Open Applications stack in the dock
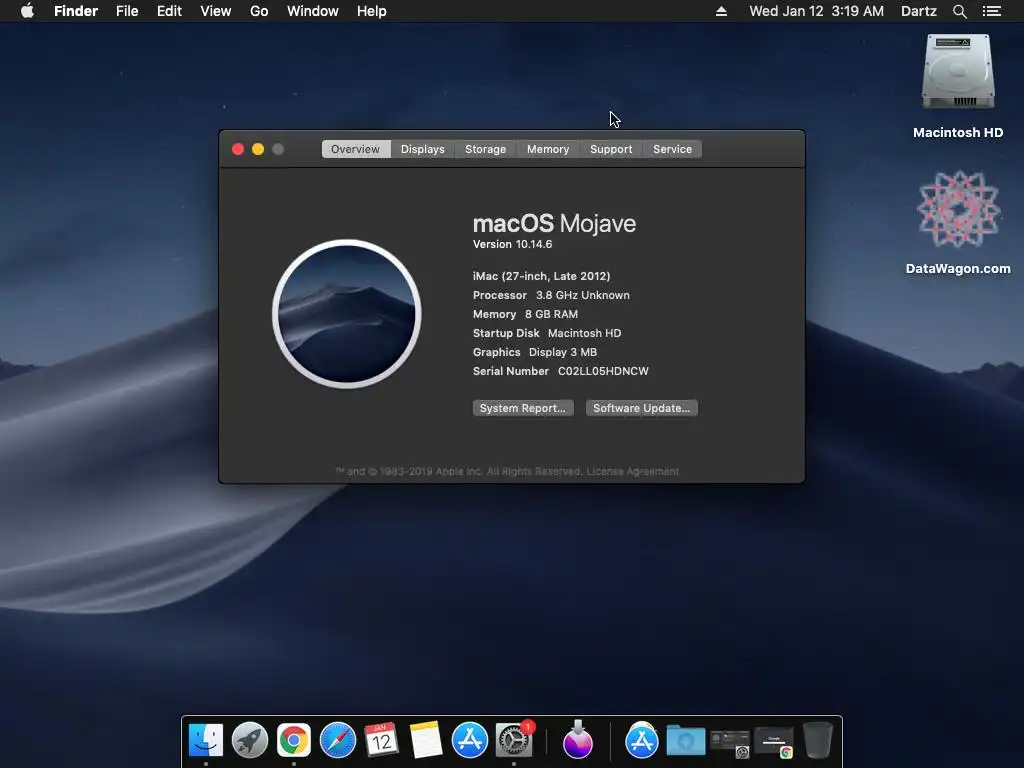The width and height of the screenshot is (1024, 768). tap(641, 741)
